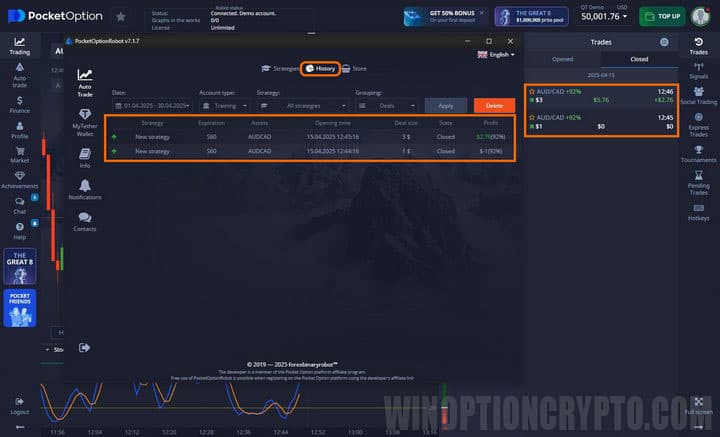
Task: Open the closed AUD/CAD trade at 12:45
Action: [x=601, y=122]
